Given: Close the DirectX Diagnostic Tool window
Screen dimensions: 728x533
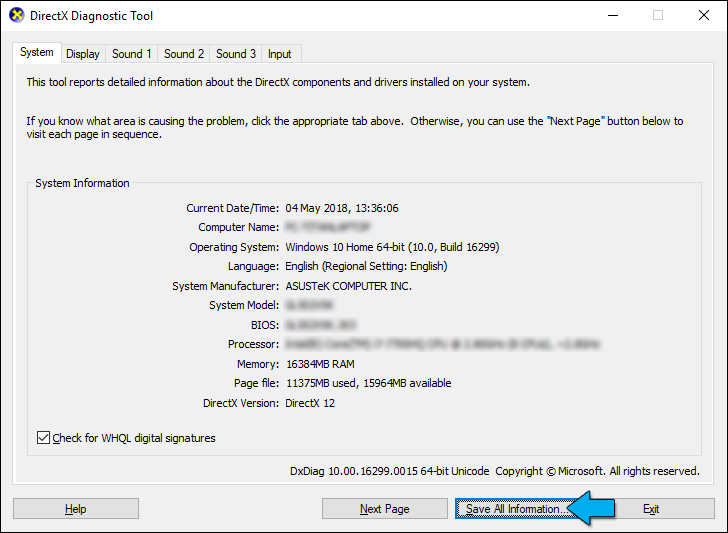Looking at the screenshot, I should (703, 16).
